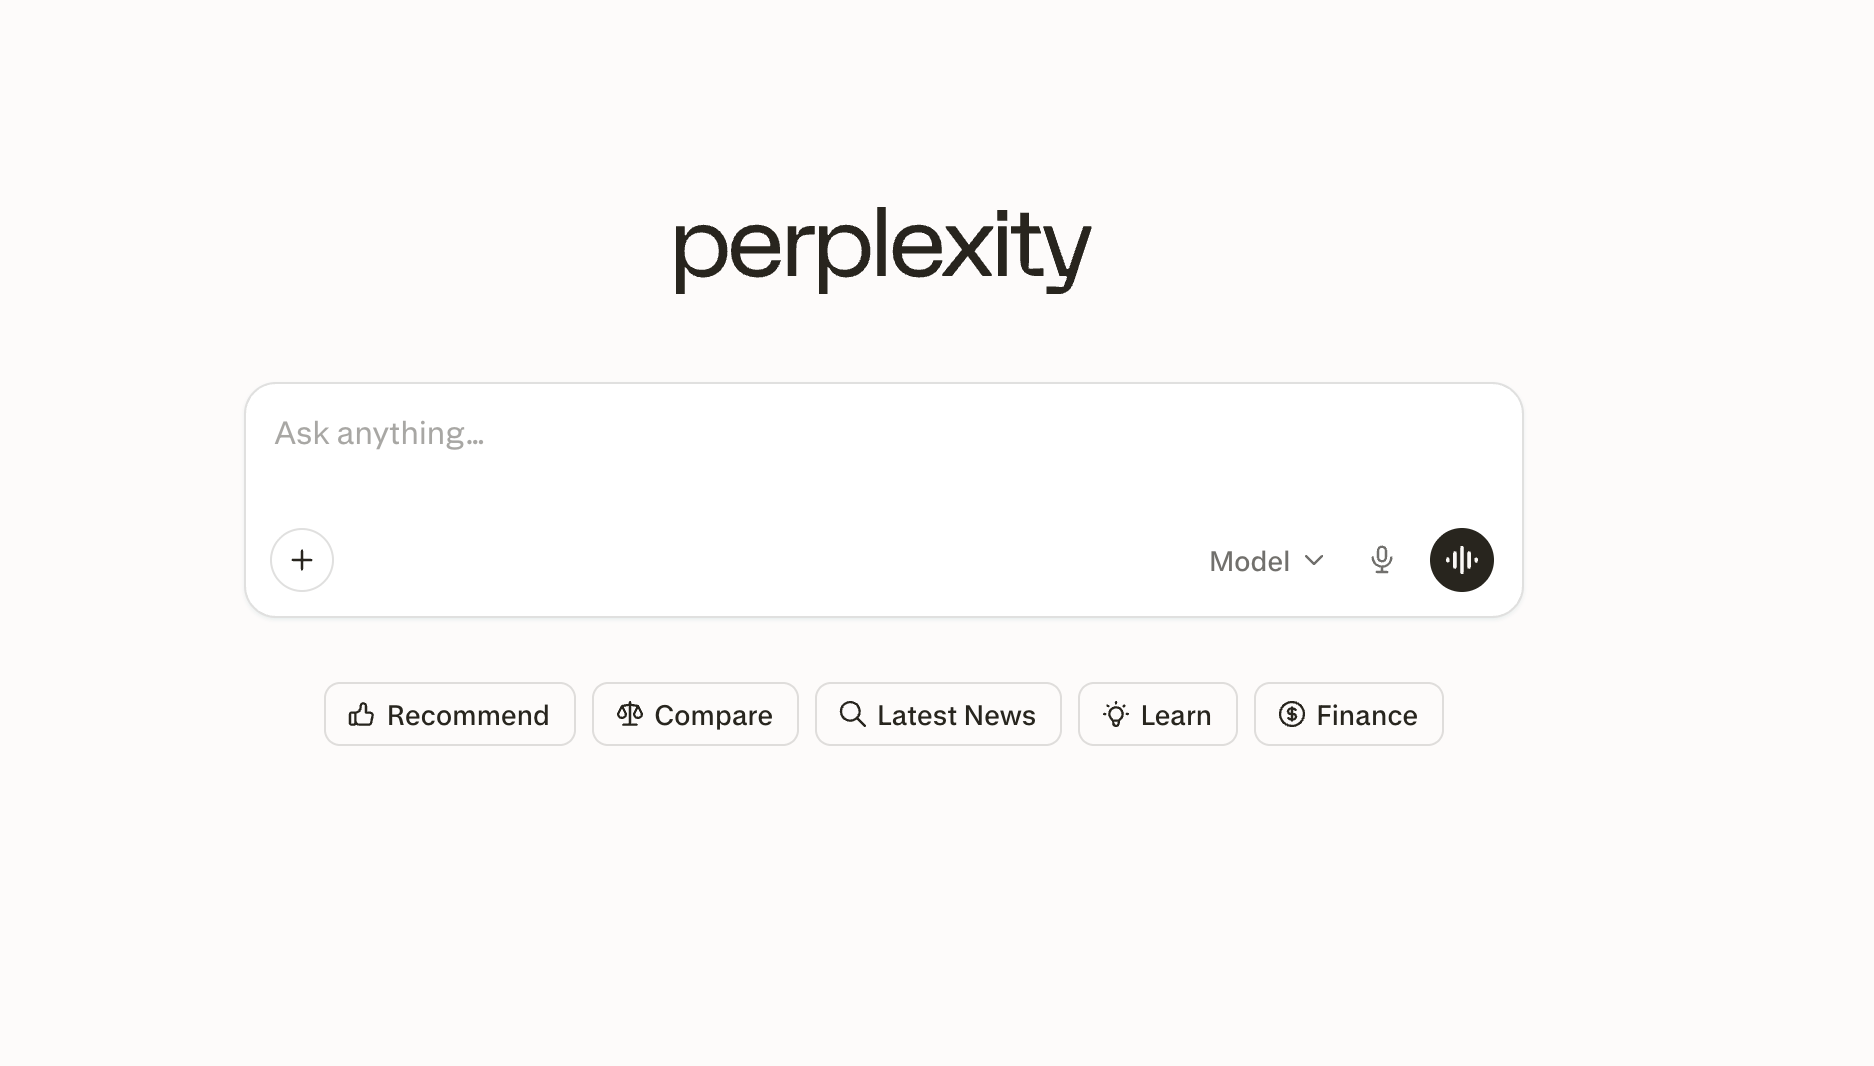The image size is (1874, 1066).
Task: Click the thumbs-up icon on Recommend chip
Action: 361,714
